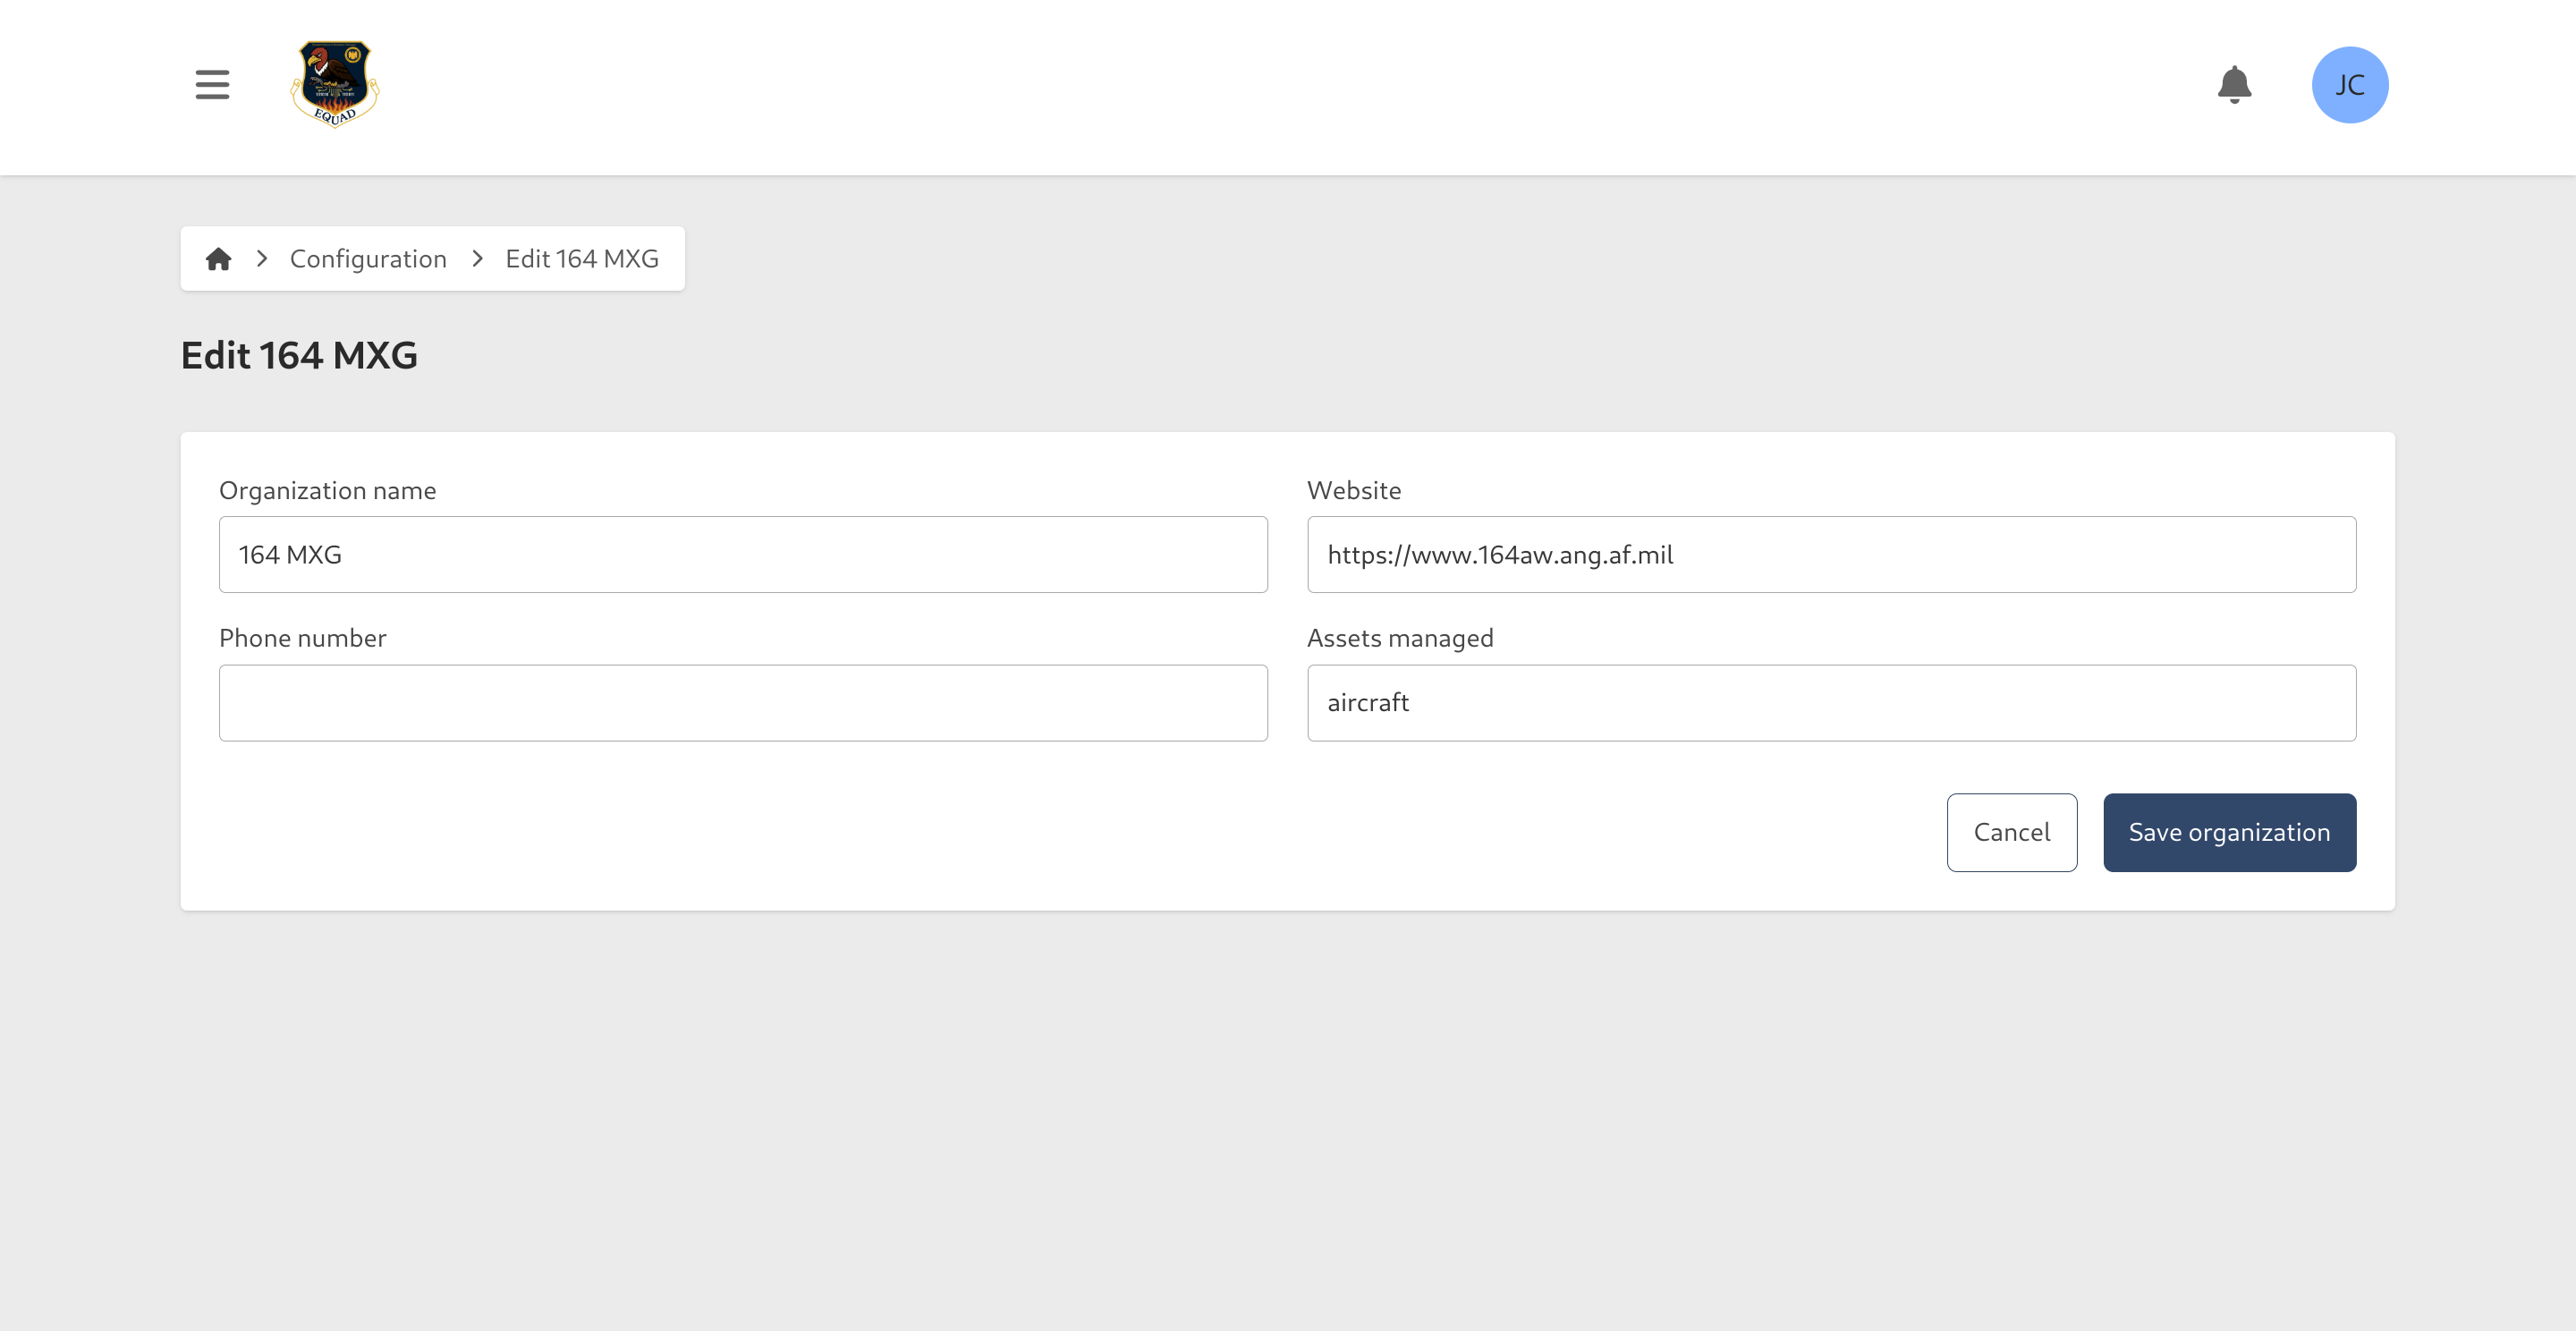Navigate home using the house icon

coord(219,258)
